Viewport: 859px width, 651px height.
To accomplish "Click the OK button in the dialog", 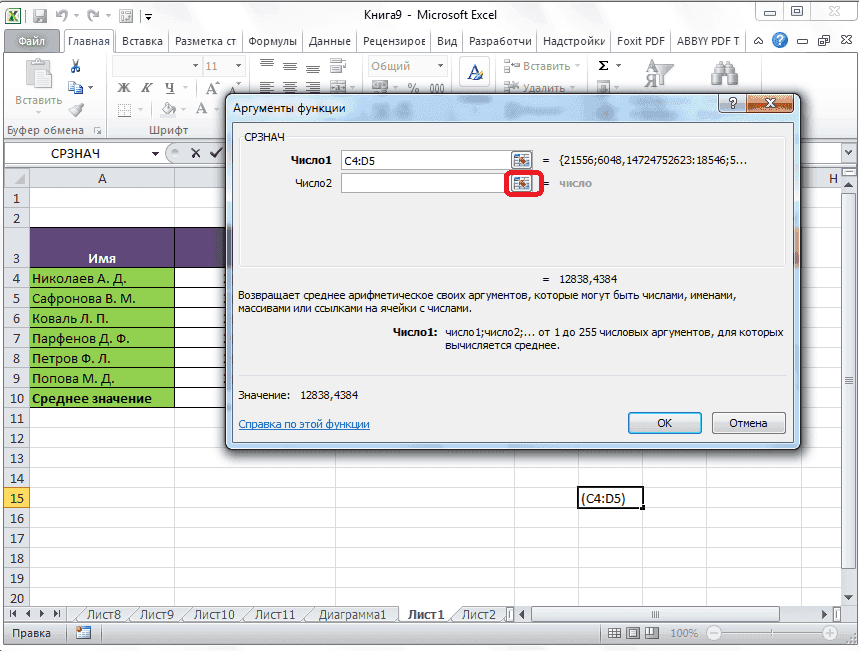I will coord(664,422).
